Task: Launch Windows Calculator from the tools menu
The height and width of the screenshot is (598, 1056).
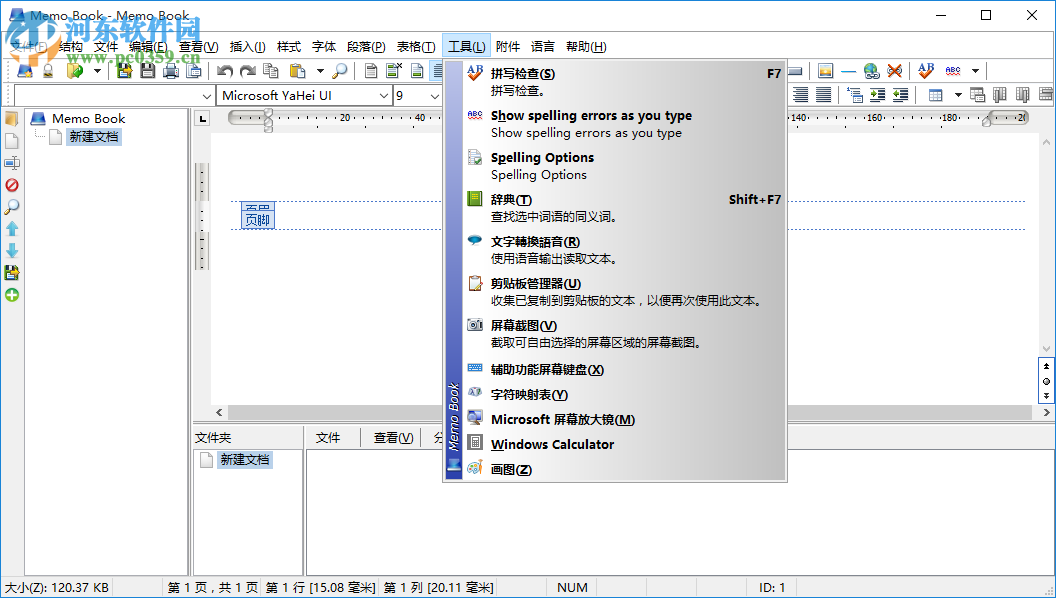Action: click(551, 444)
